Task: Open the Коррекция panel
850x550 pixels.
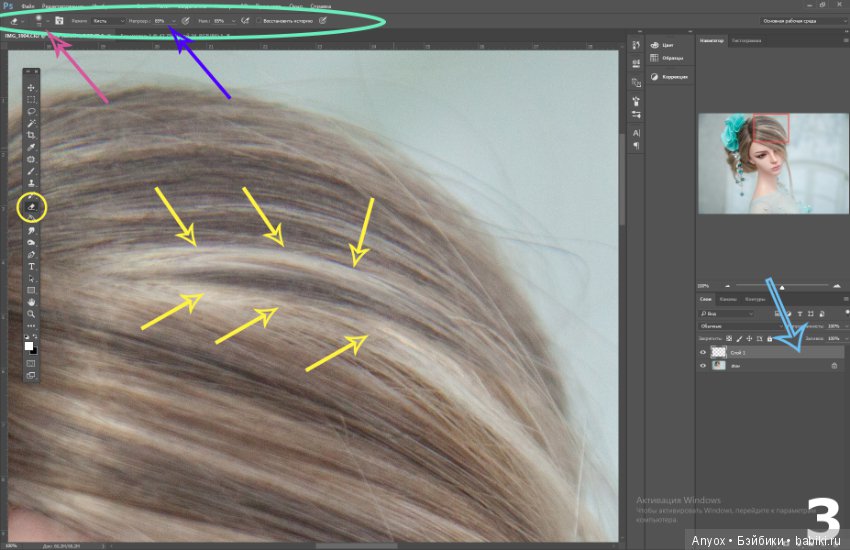Action: 669,77
